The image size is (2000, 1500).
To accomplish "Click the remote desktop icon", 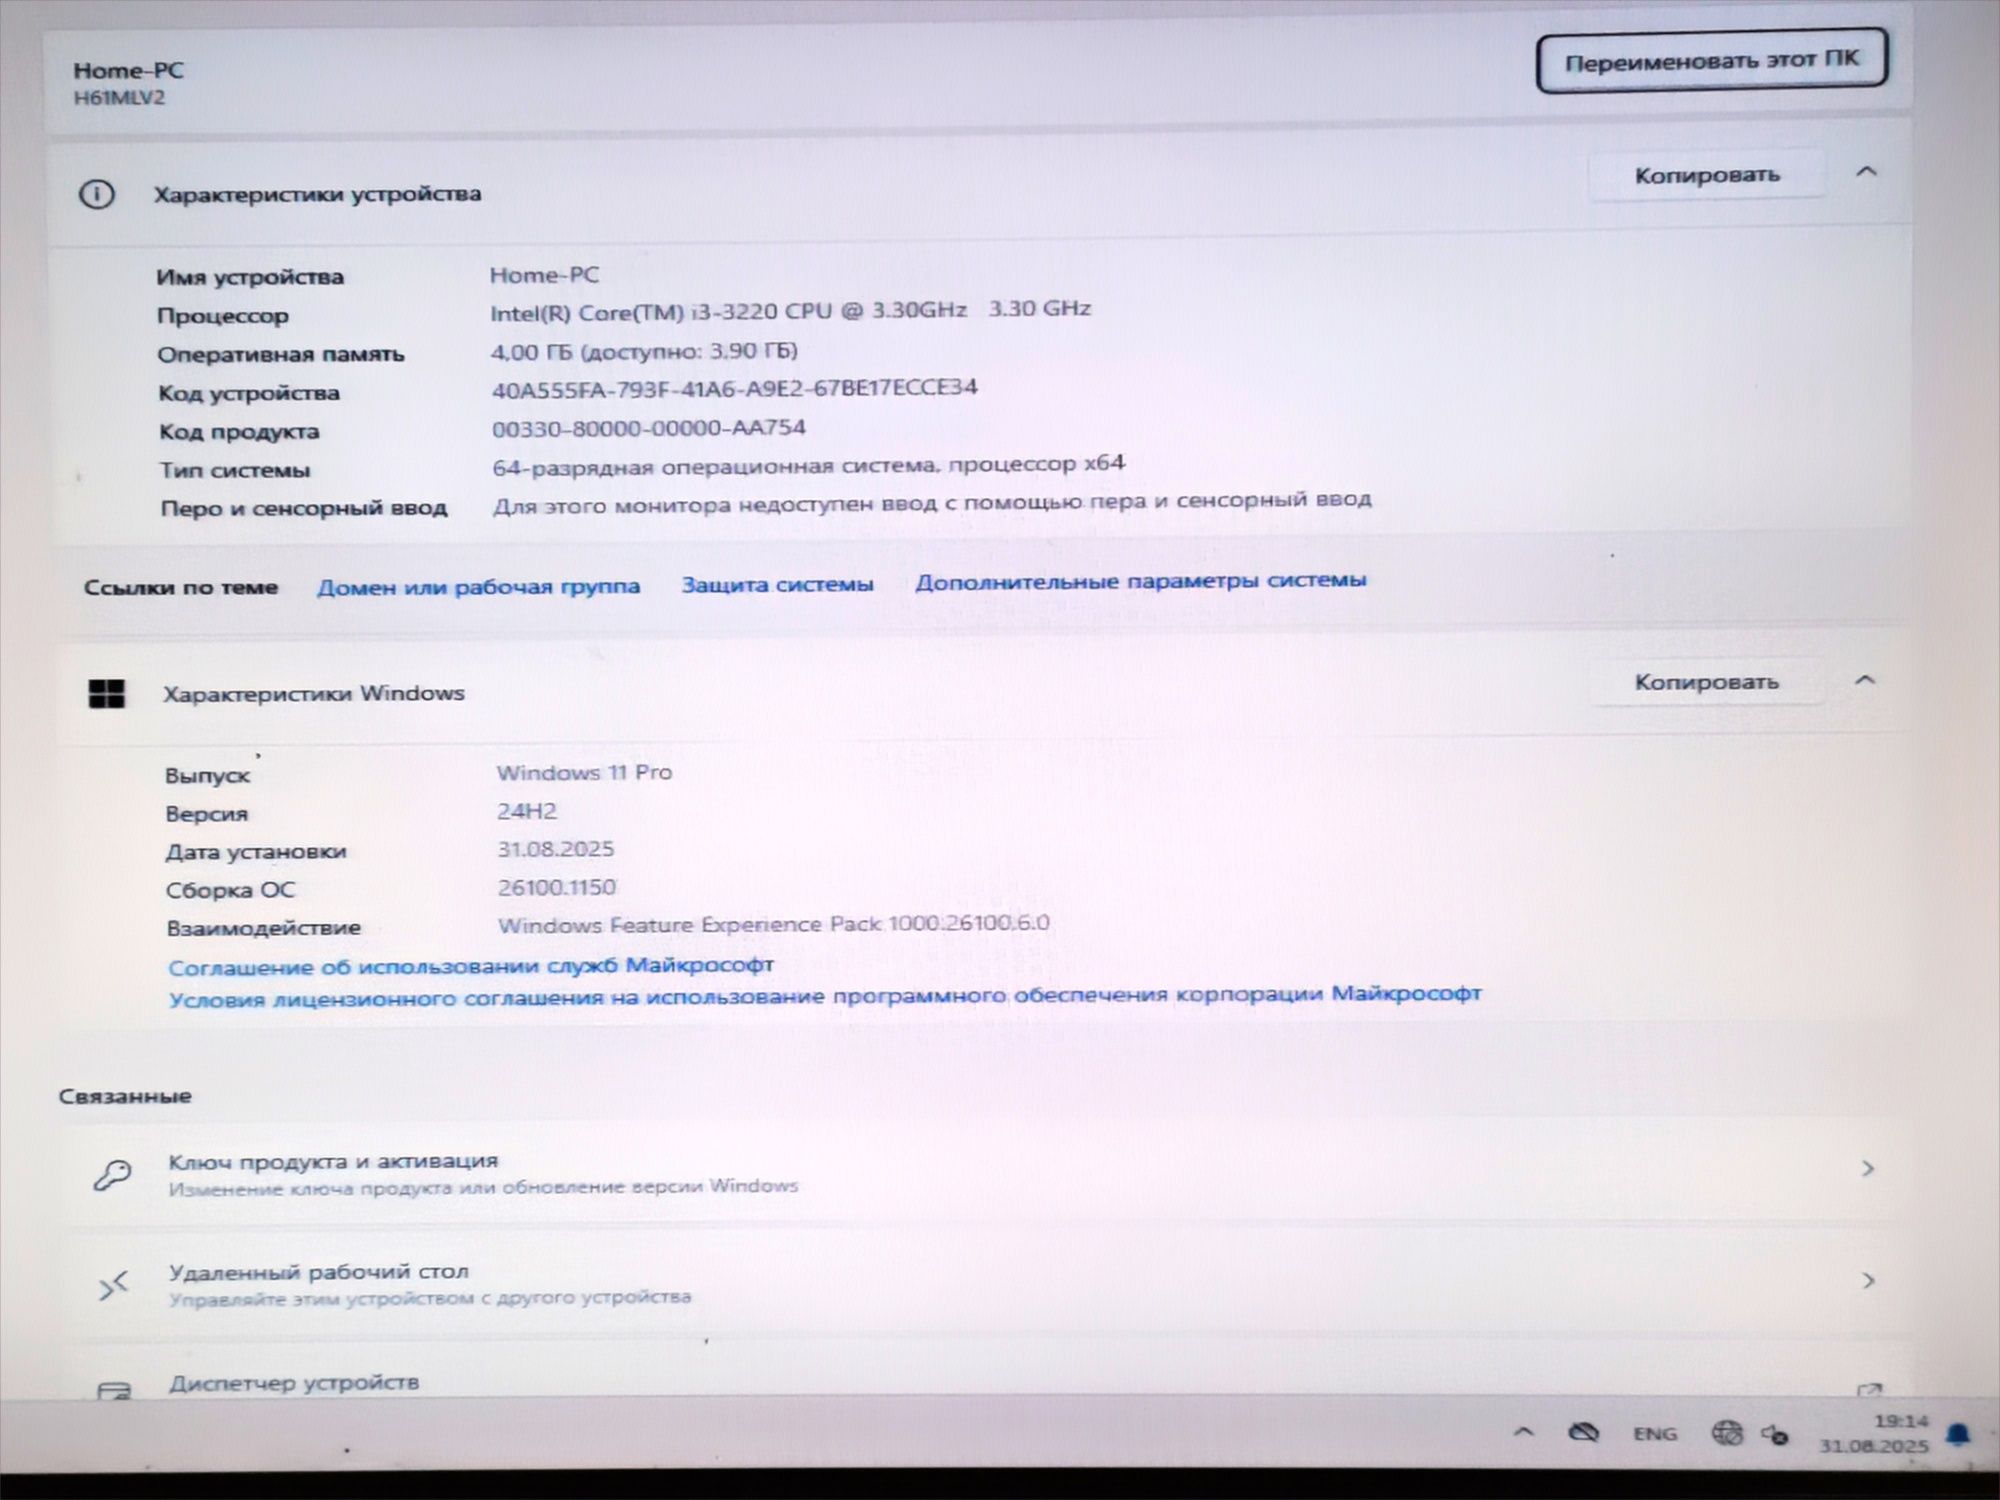I will pyautogui.click(x=114, y=1285).
